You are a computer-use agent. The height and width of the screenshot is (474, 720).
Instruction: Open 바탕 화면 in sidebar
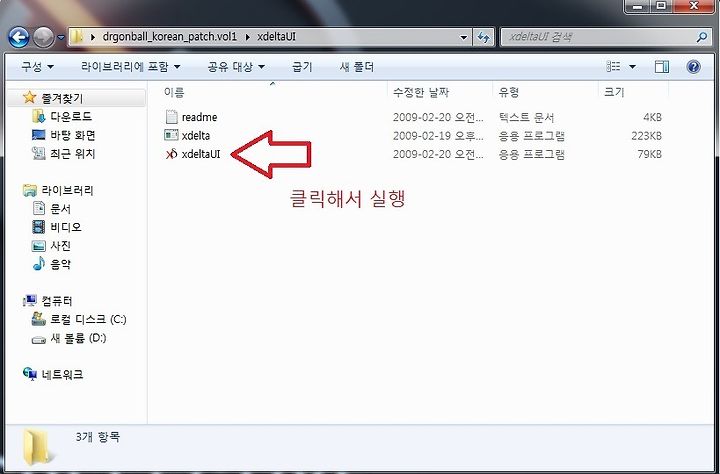click(x=73, y=135)
